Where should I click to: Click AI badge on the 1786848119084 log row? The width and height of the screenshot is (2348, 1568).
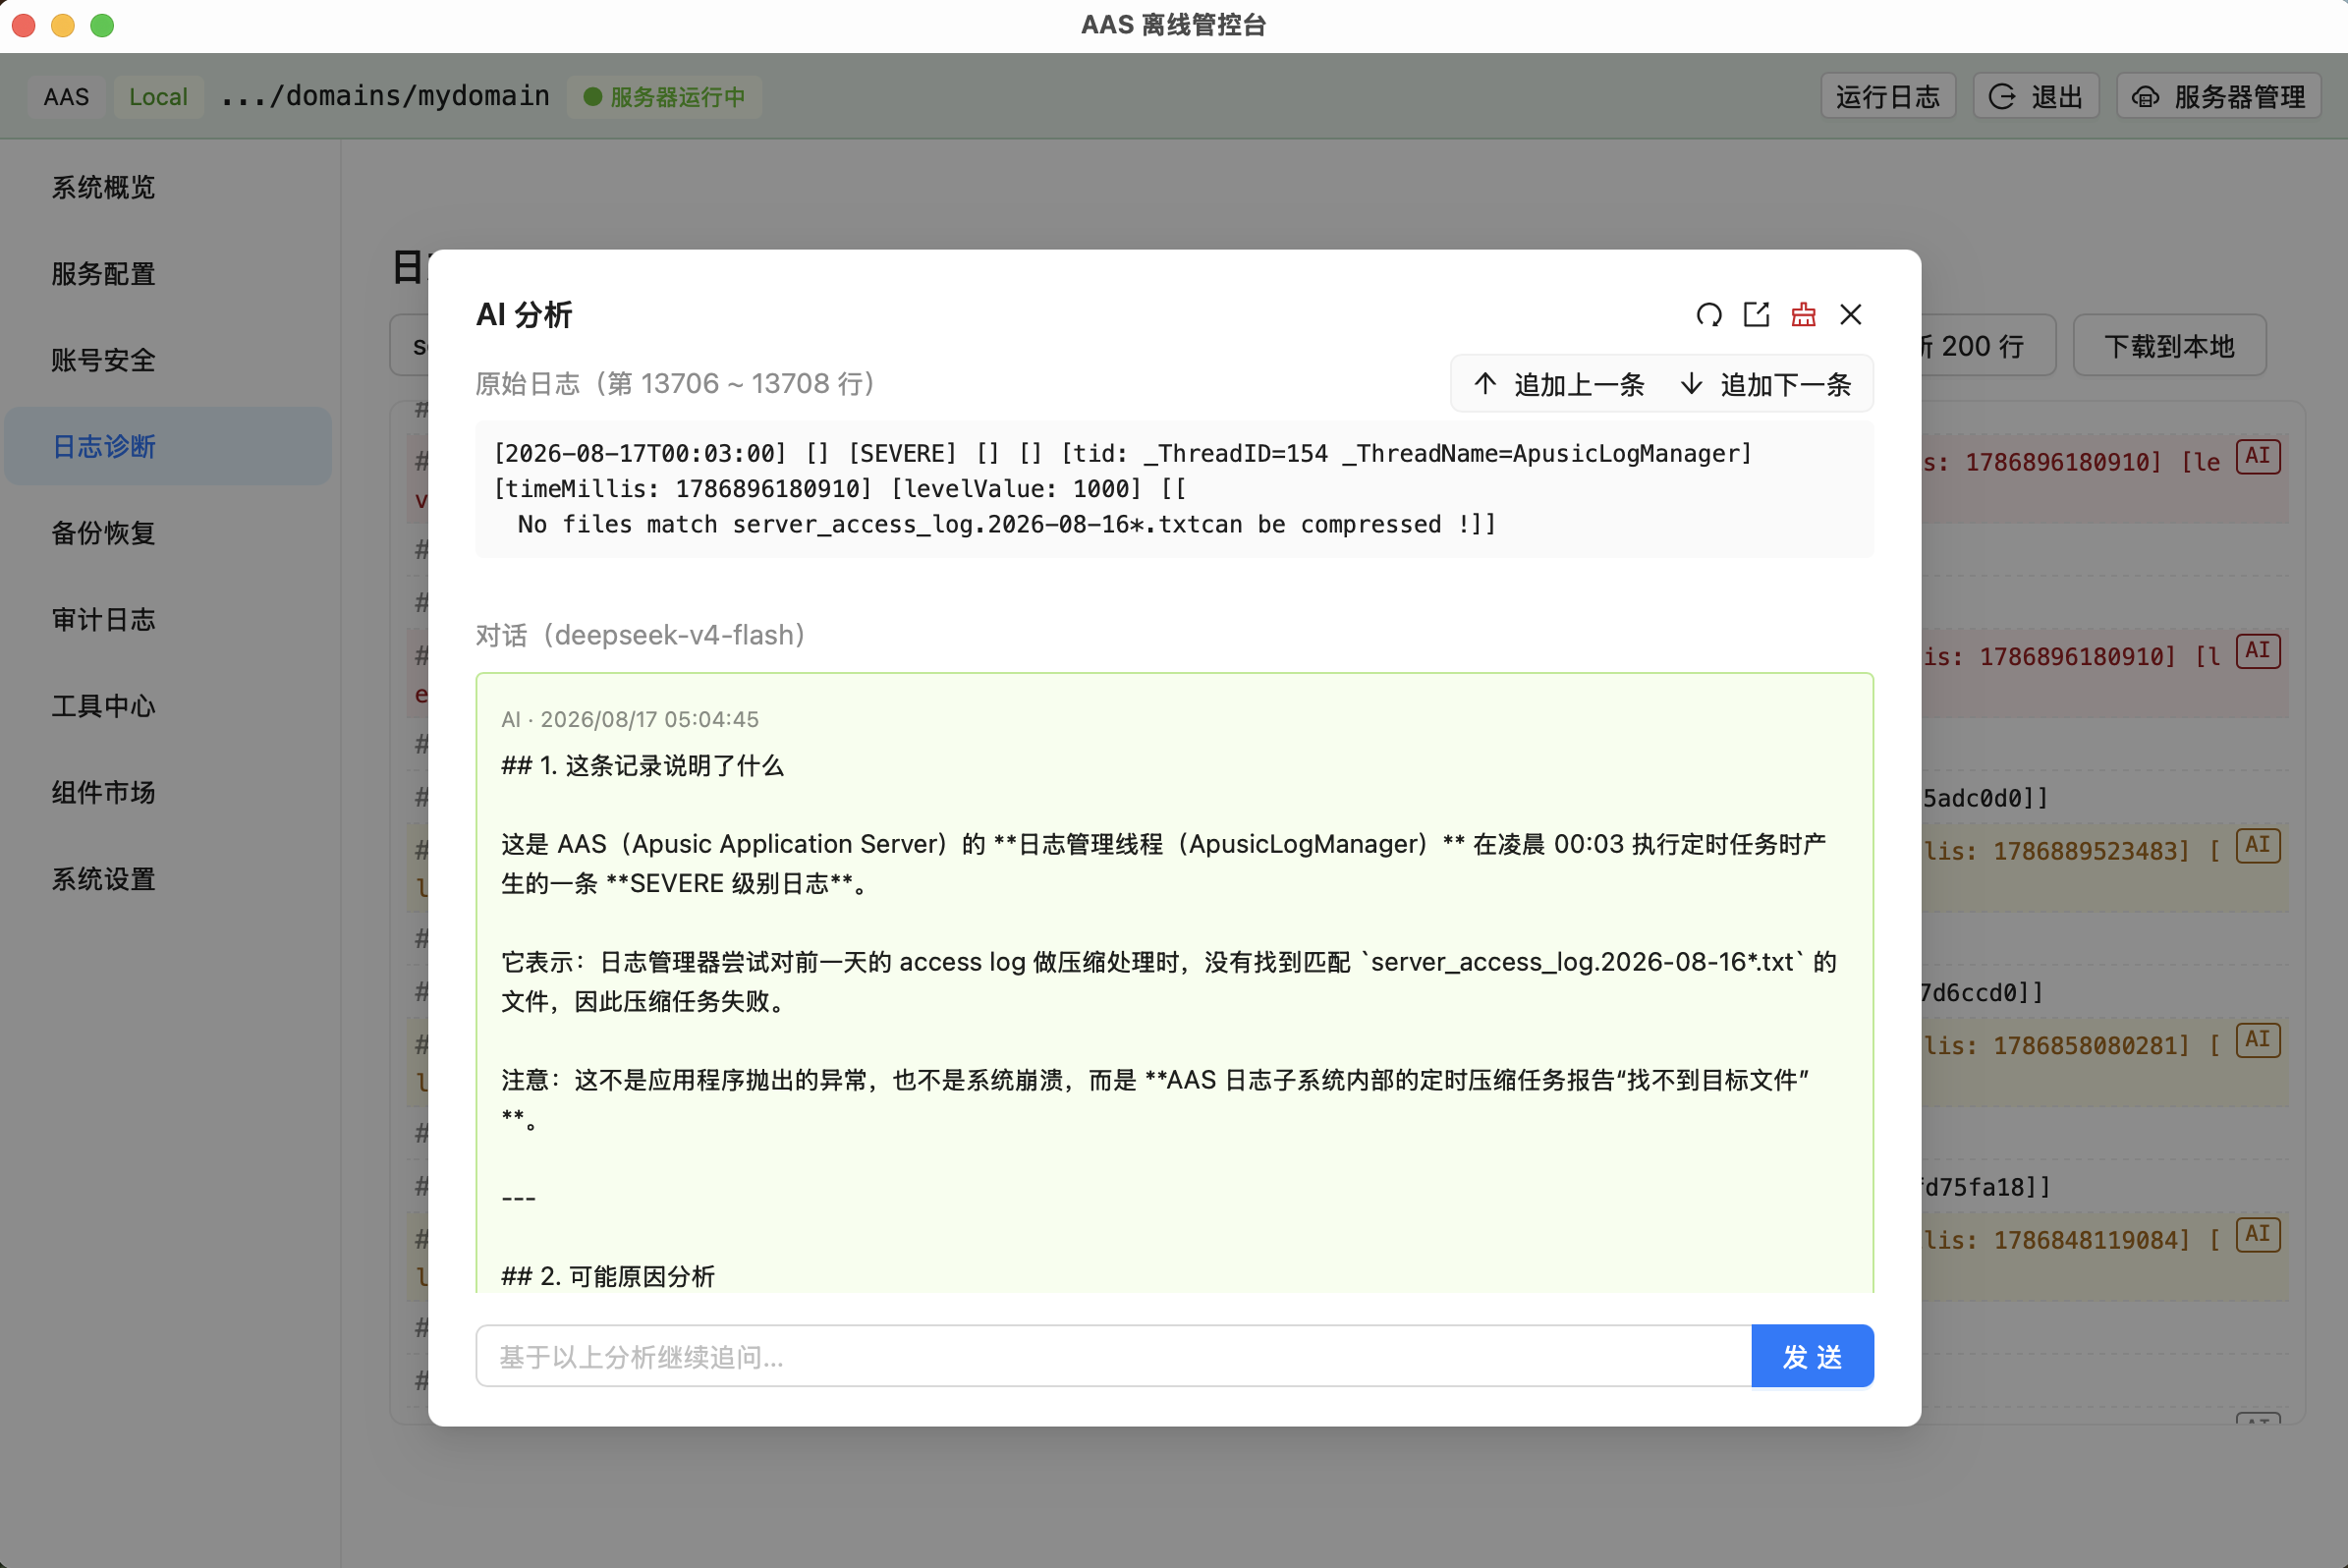[2258, 1234]
